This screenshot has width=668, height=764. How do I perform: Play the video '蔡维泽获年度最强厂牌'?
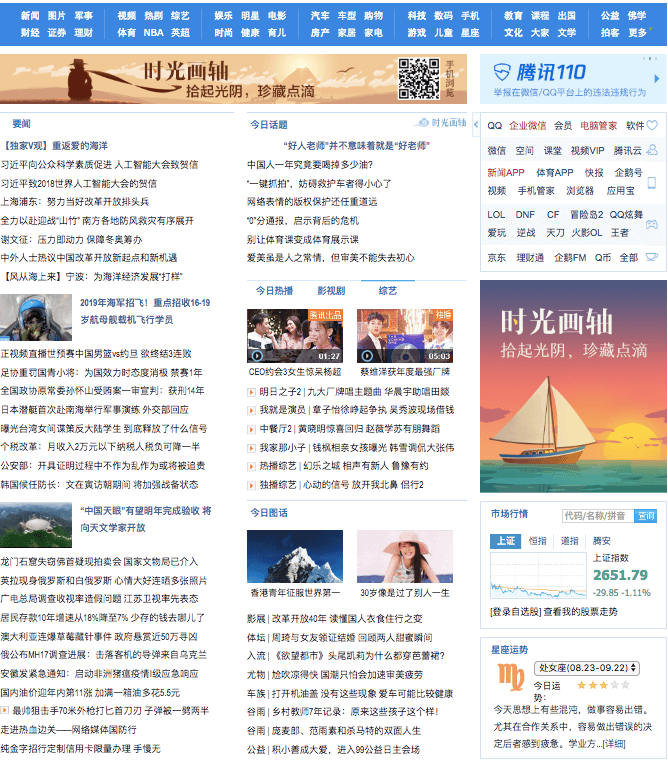(405, 336)
